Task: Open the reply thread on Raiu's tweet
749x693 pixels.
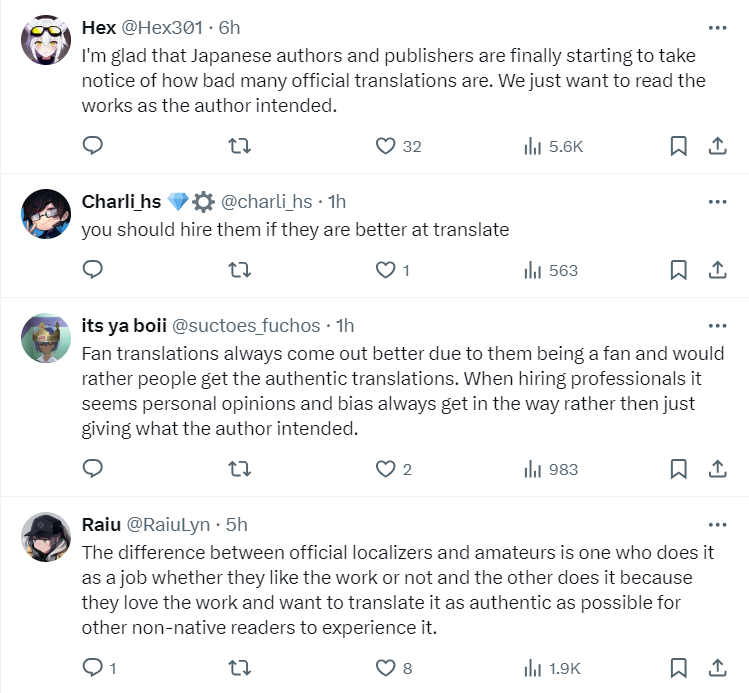Action: [93, 667]
